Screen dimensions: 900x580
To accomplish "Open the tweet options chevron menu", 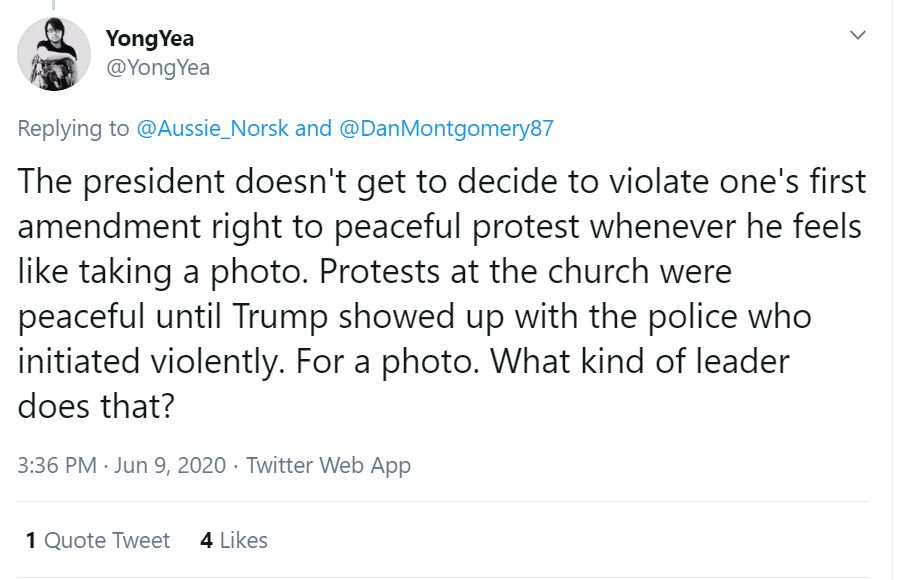I will (x=857, y=36).
